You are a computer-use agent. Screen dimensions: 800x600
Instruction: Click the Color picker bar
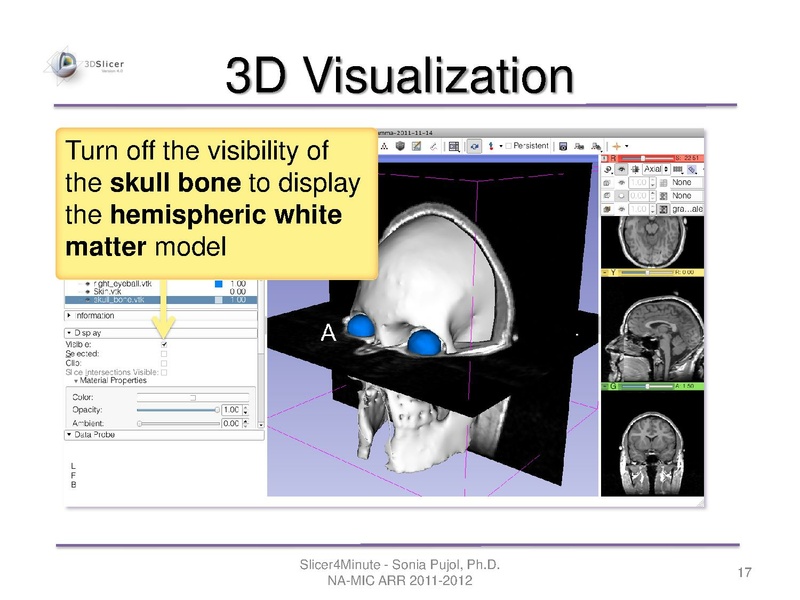click(x=193, y=397)
